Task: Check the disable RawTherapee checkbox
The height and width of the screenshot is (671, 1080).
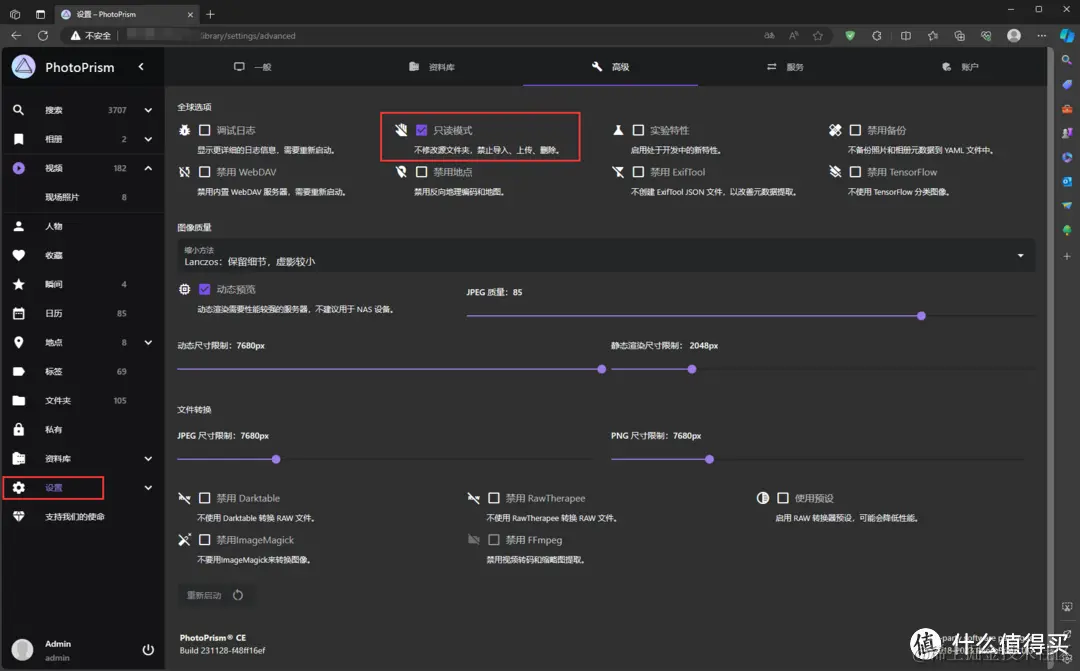Action: [494, 498]
